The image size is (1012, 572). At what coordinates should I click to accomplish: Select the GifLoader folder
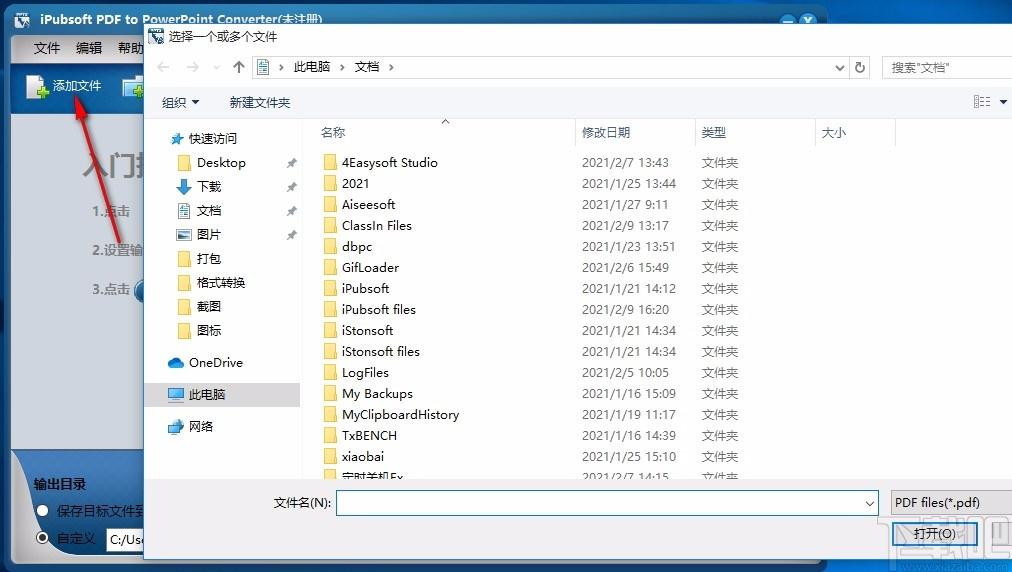point(370,267)
